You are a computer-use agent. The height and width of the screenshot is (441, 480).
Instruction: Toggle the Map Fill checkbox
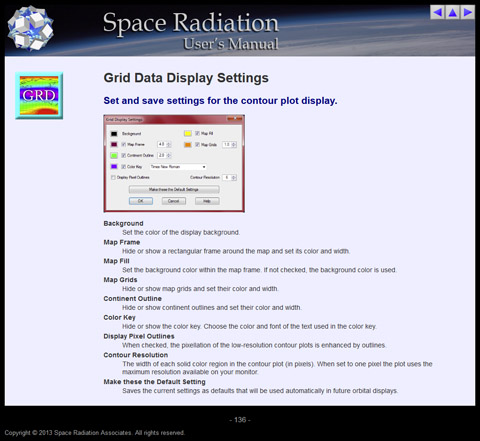[197, 133]
